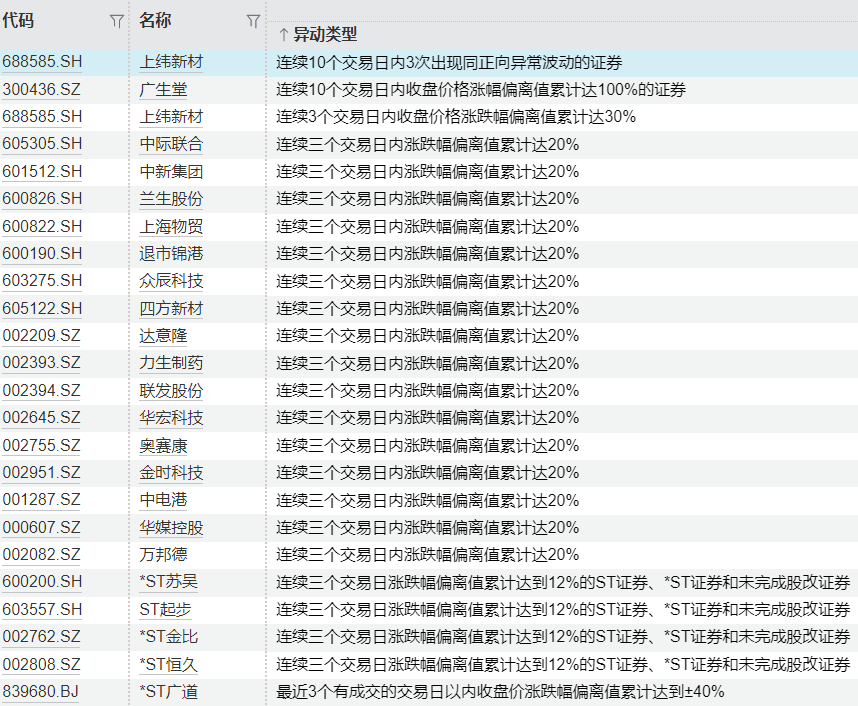Image resolution: width=858 pixels, height=706 pixels.
Task: Open stock name link 兰生股份
Action: pos(171,199)
